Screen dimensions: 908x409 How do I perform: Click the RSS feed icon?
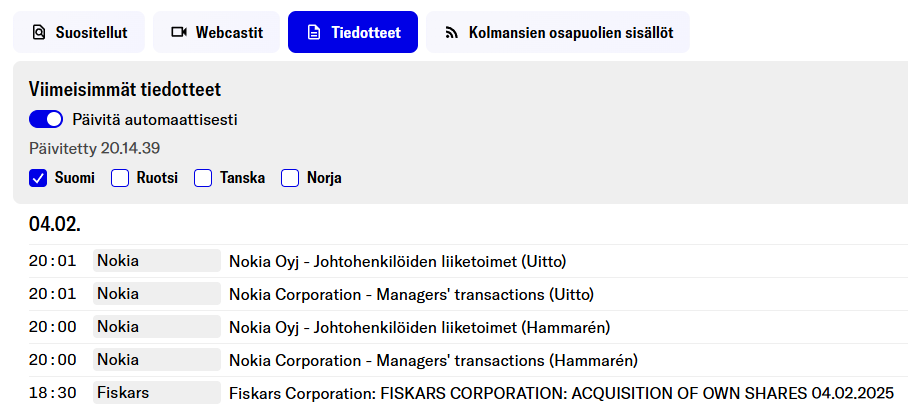pos(450,33)
